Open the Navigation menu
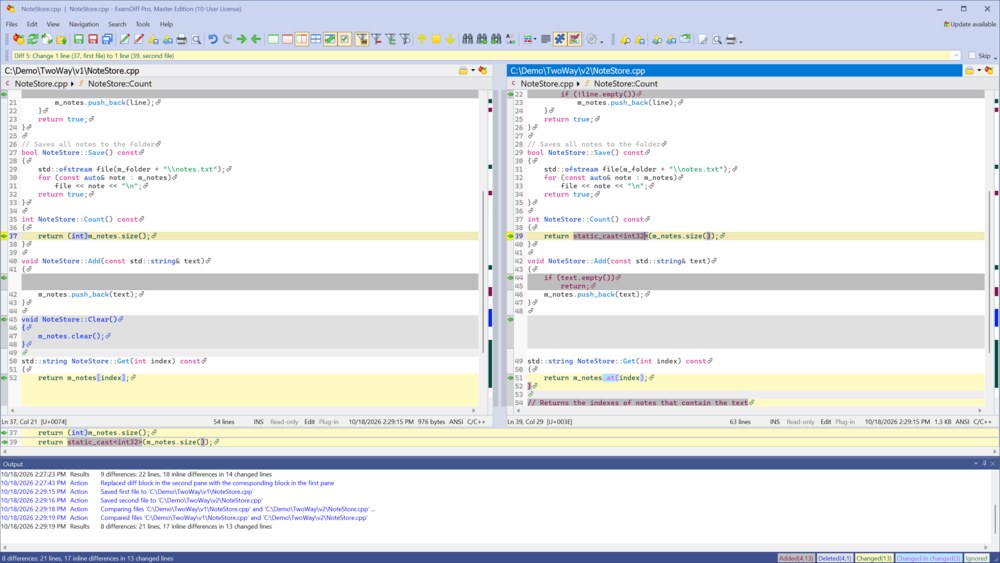Viewport: 1000px width, 563px height. [84, 24]
